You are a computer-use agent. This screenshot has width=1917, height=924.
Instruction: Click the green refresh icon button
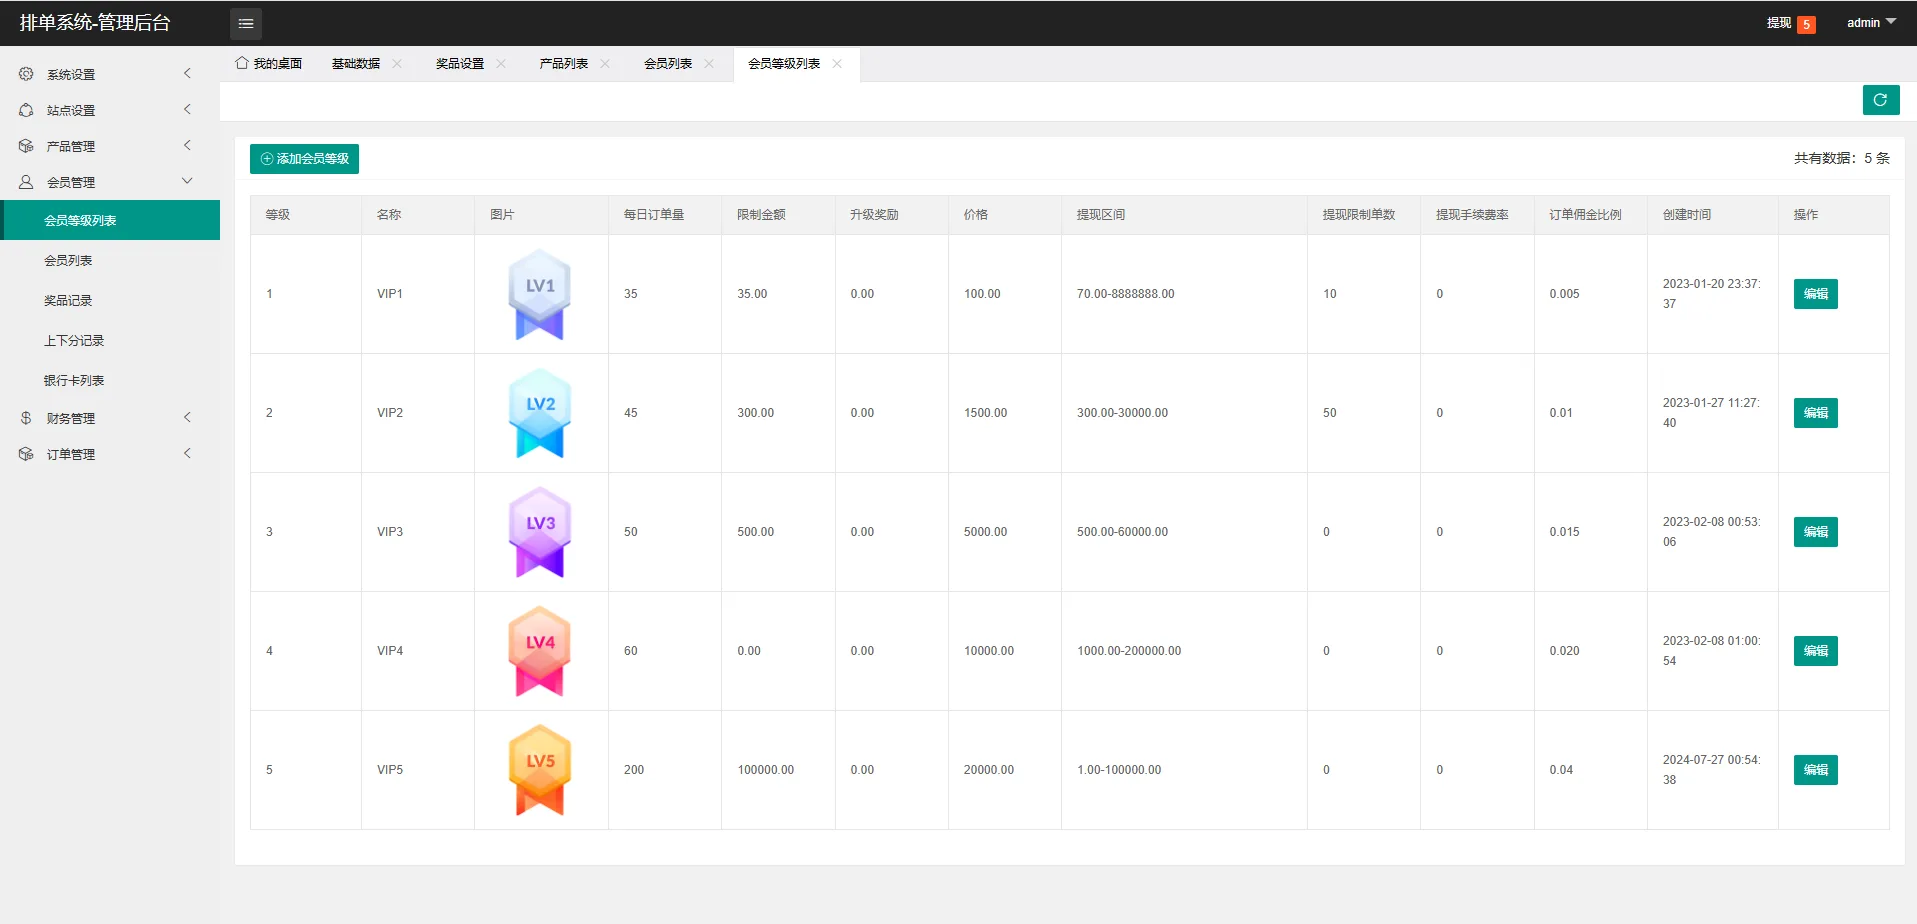(x=1880, y=100)
